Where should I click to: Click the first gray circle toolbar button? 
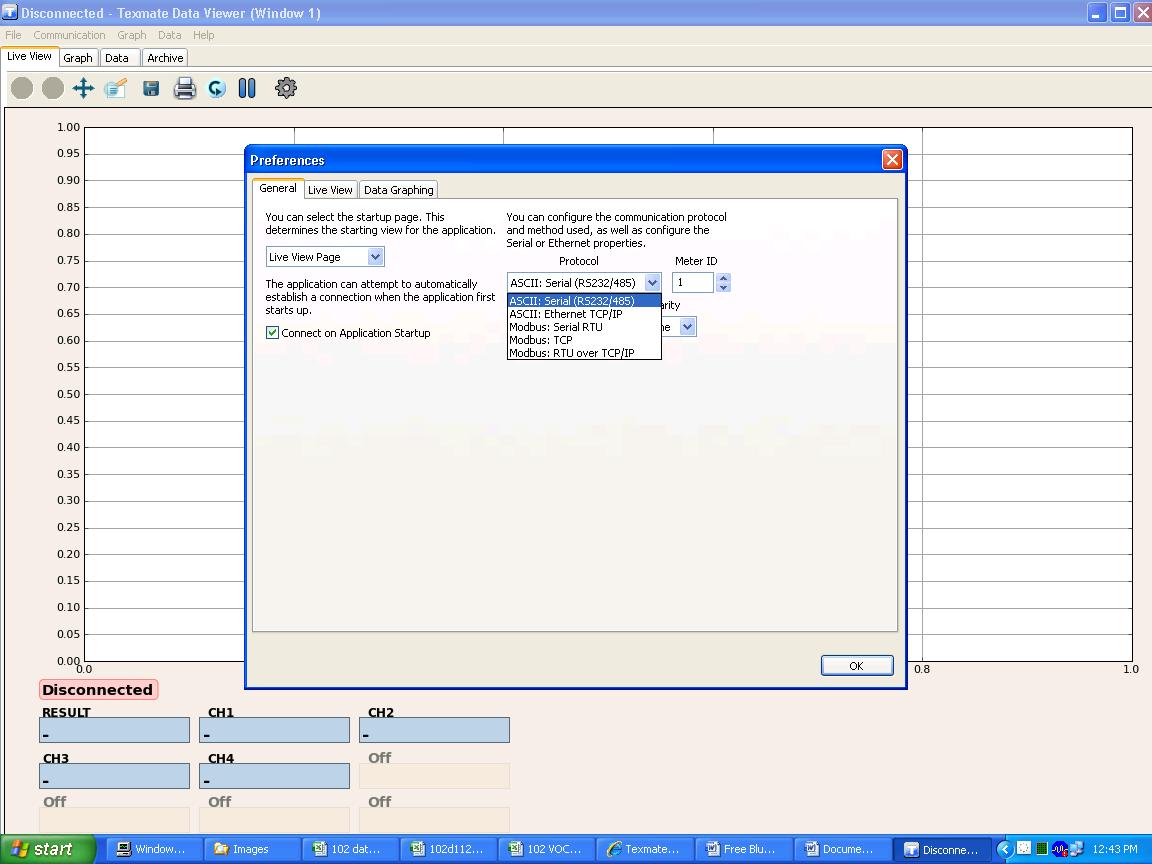pyautogui.click(x=22, y=88)
